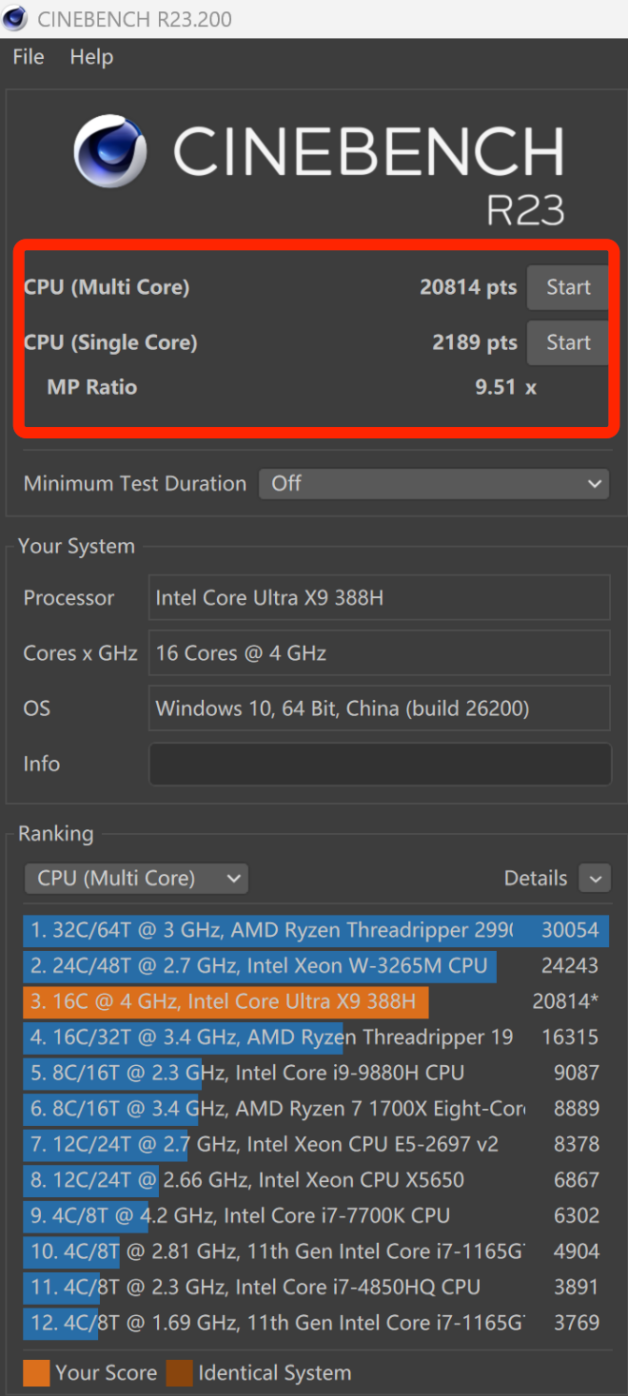Open the Minimum Test Duration dropdown
Viewport: 628px width, 1396px height.
coord(433,484)
